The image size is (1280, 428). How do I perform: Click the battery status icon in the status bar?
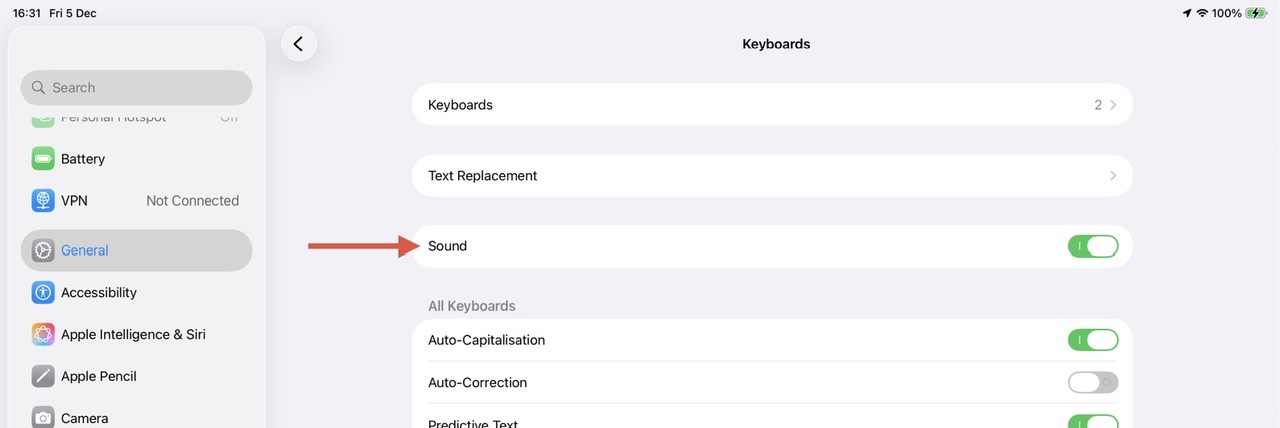(x=1255, y=14)
